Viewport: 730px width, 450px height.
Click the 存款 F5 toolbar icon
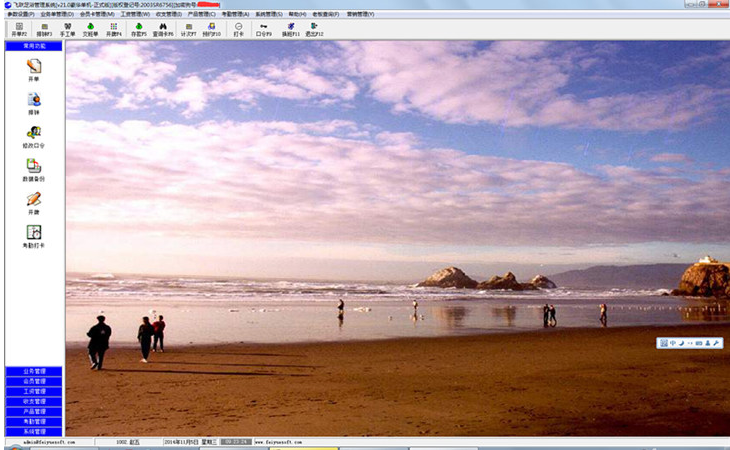tap(139, 29)
